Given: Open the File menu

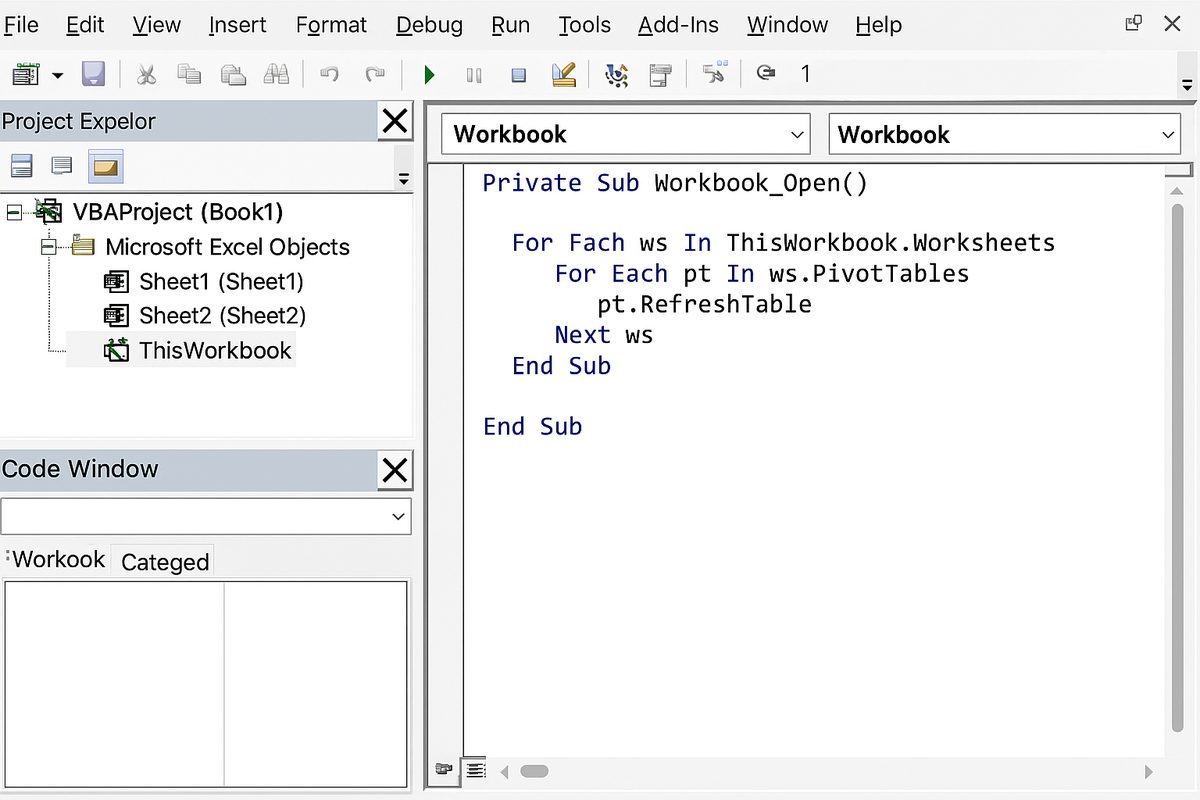Looking at the screenshot, I should pyautogui.click(x=21, y=25).
